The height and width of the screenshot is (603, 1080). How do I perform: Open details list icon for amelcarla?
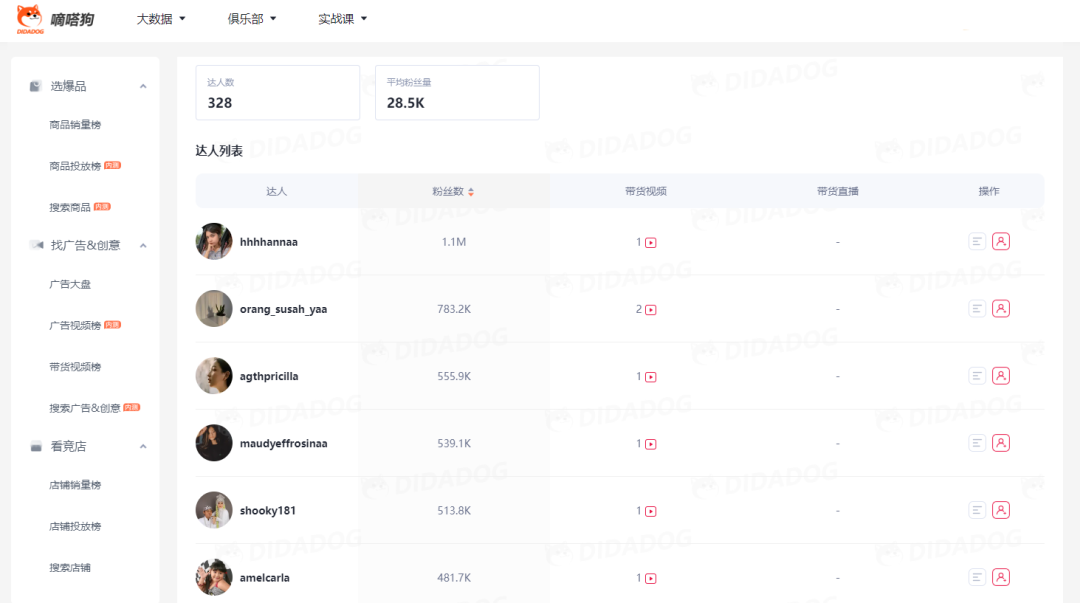(x=977, y=578)
